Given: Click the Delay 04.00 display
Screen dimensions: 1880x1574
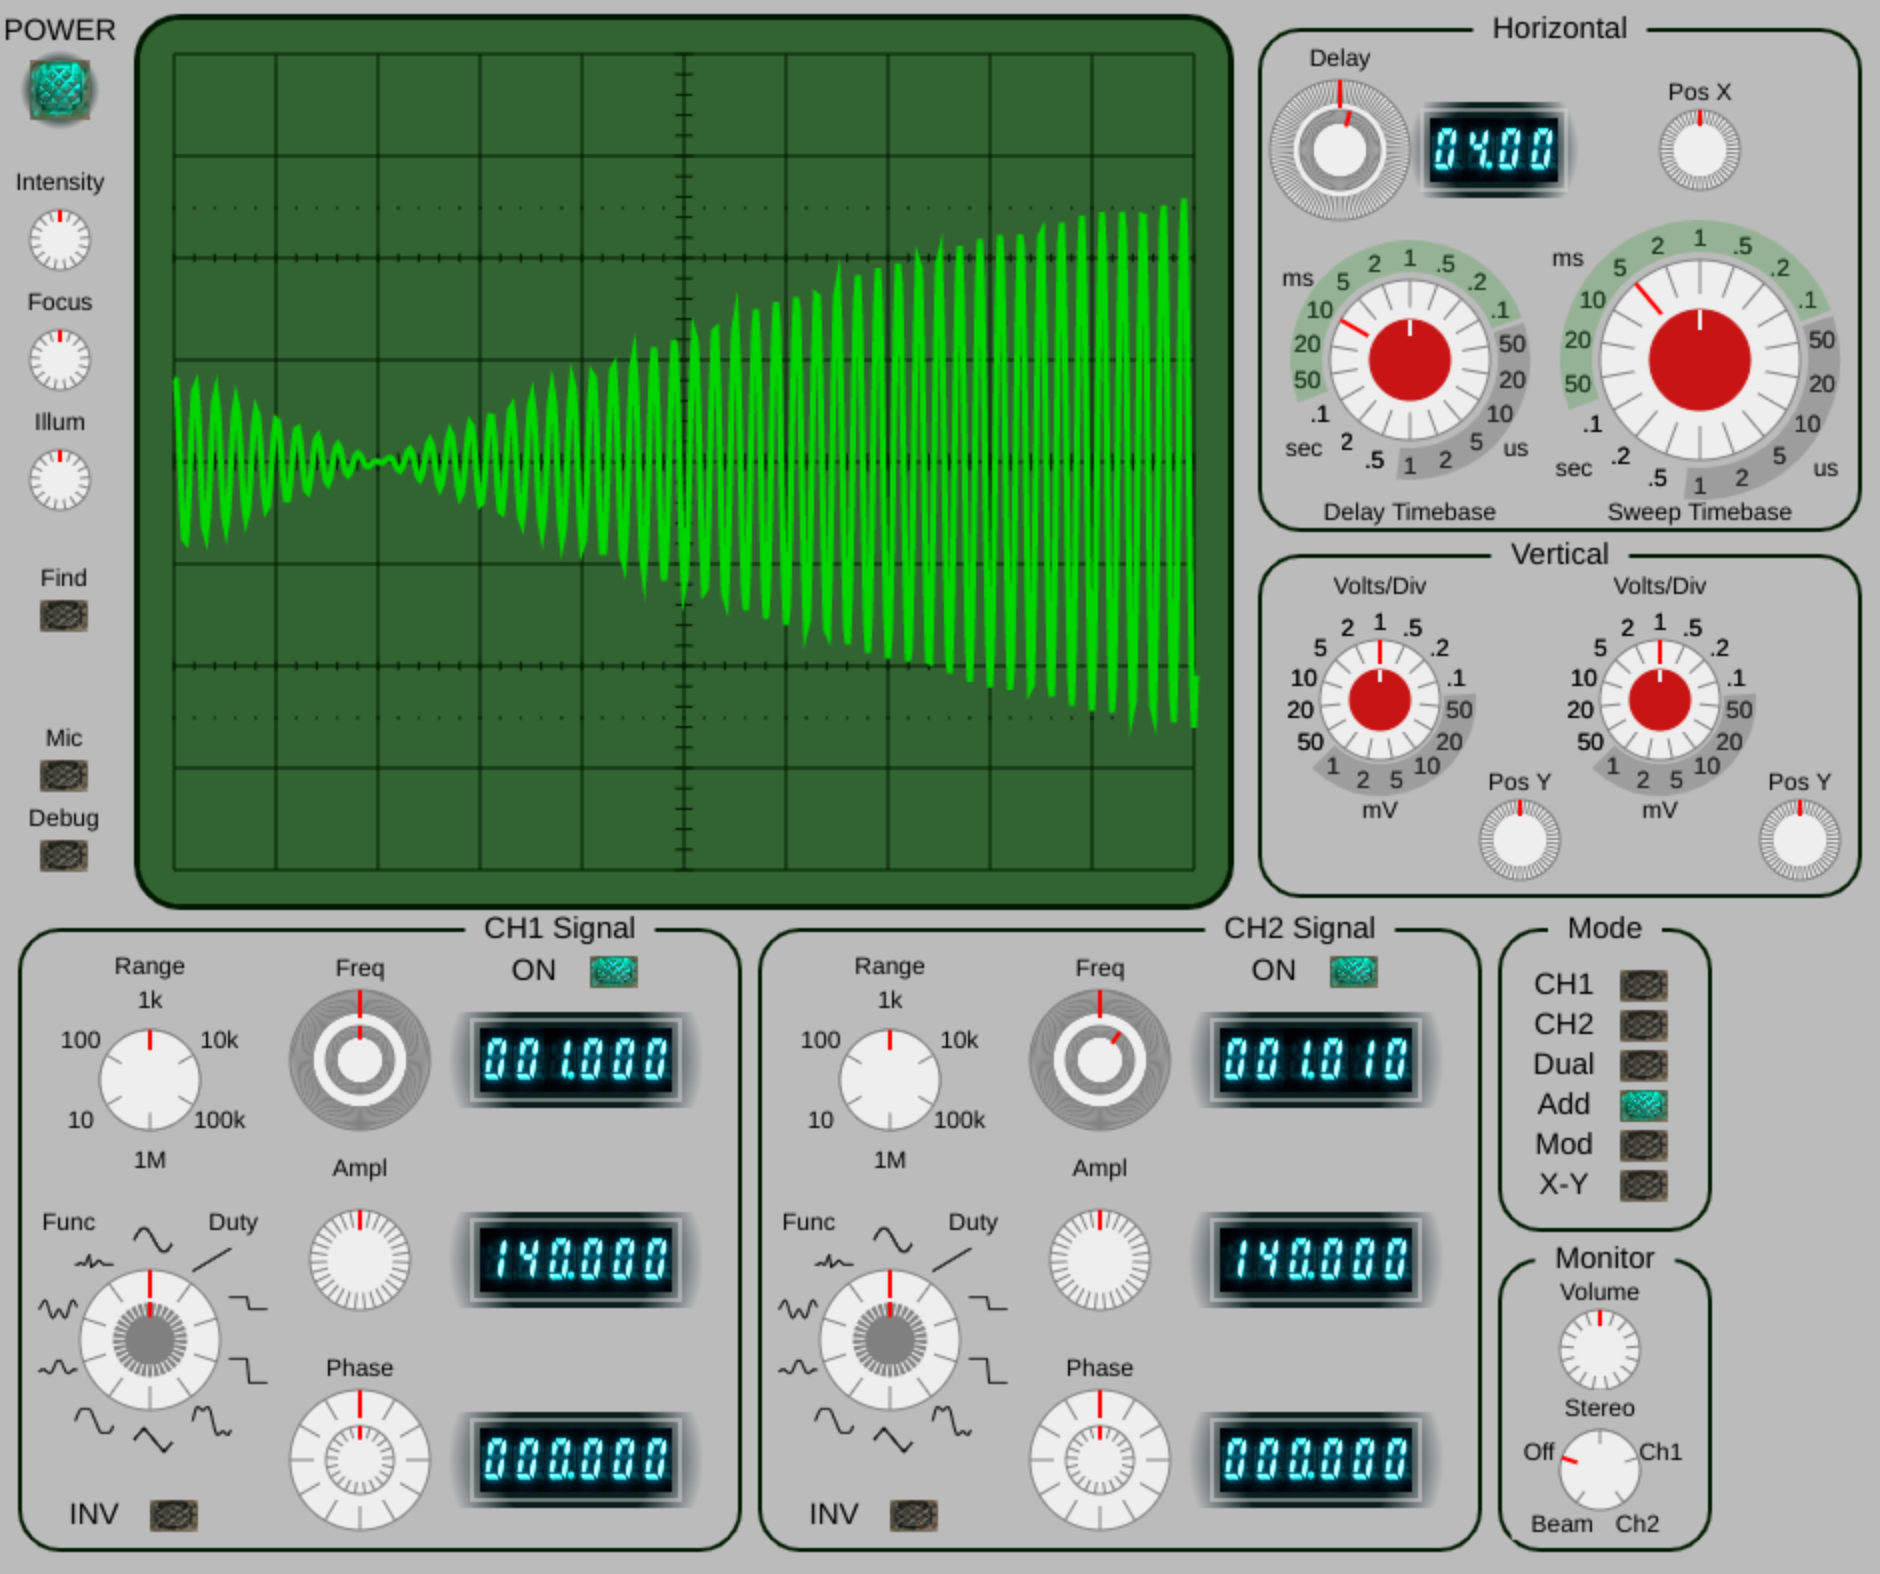Looking at the screenshot, I should click(1494, 150).
